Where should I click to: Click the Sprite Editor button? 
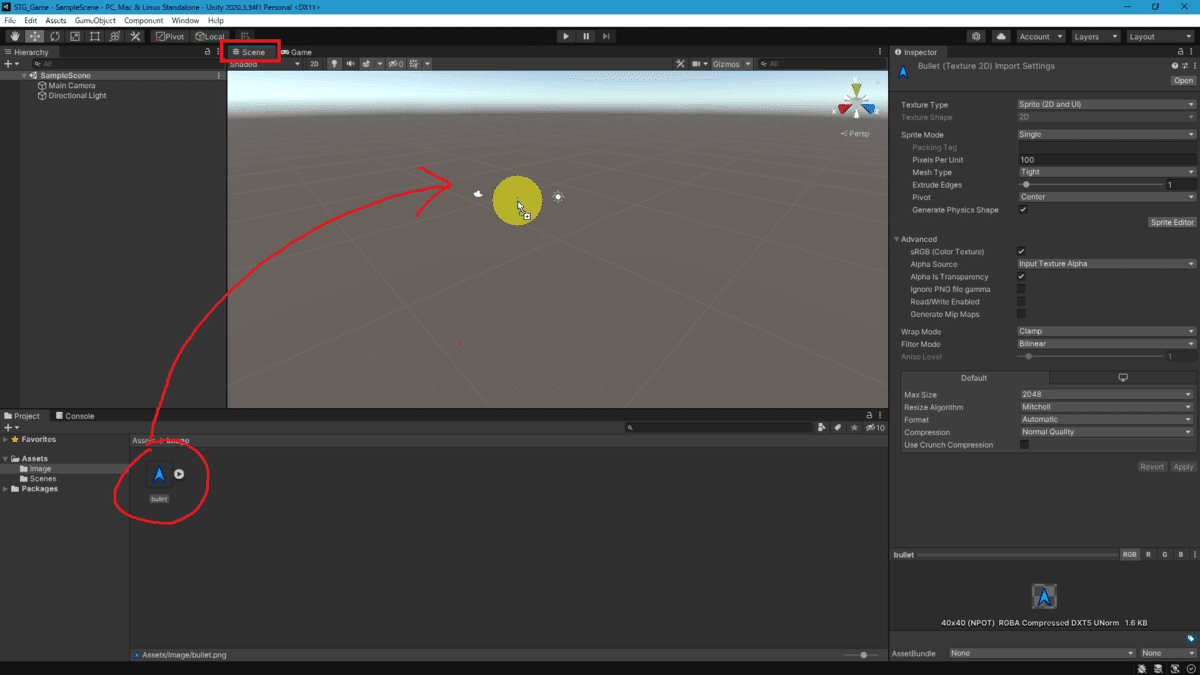point(1172,223)
